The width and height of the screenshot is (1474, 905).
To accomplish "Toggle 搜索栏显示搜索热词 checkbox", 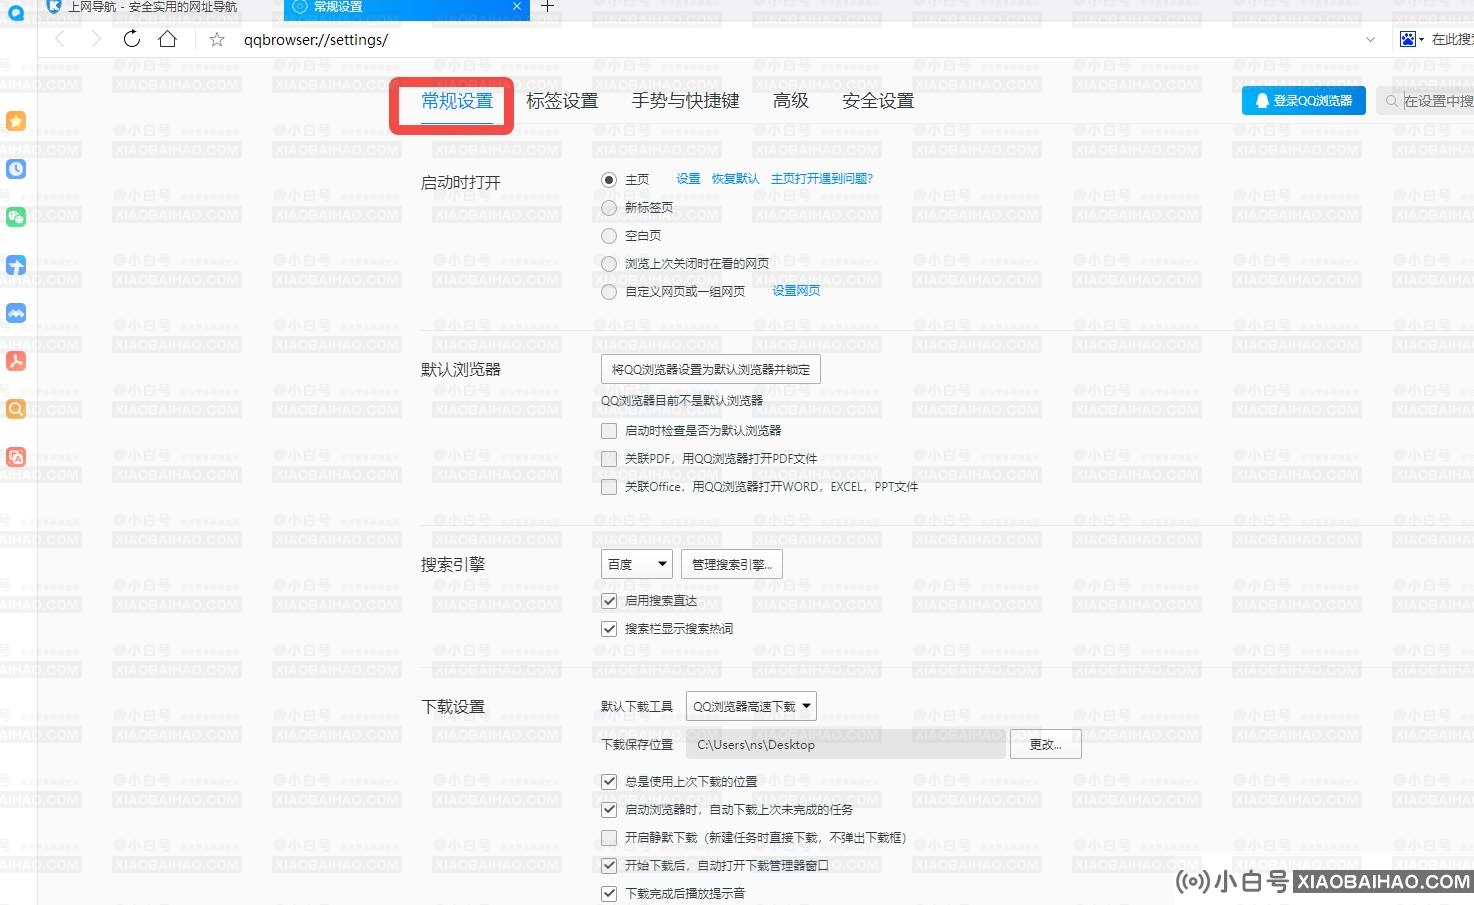I will [609, 629].
